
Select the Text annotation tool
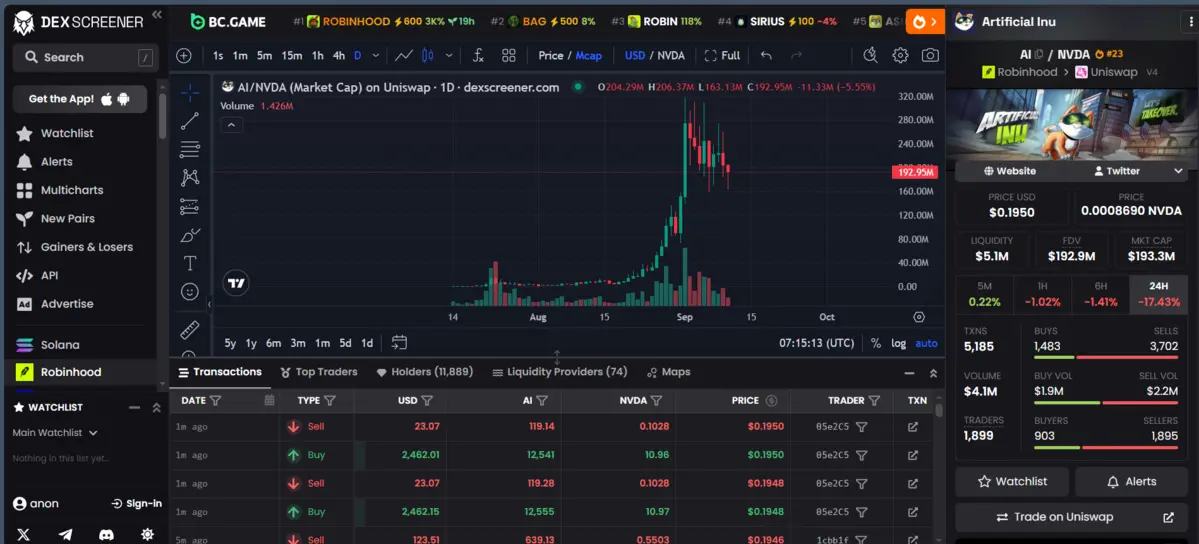(190, 263)
